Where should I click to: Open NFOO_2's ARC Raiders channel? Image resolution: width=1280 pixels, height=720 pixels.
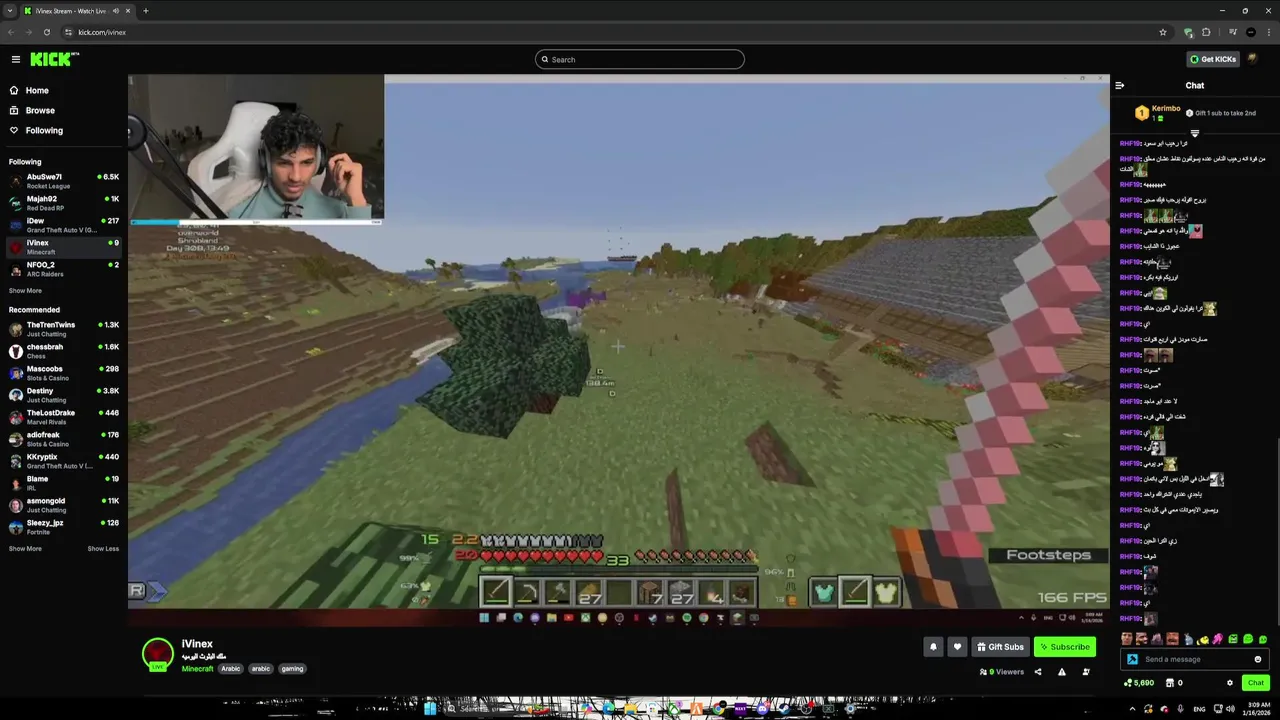(x=64, y=269)
